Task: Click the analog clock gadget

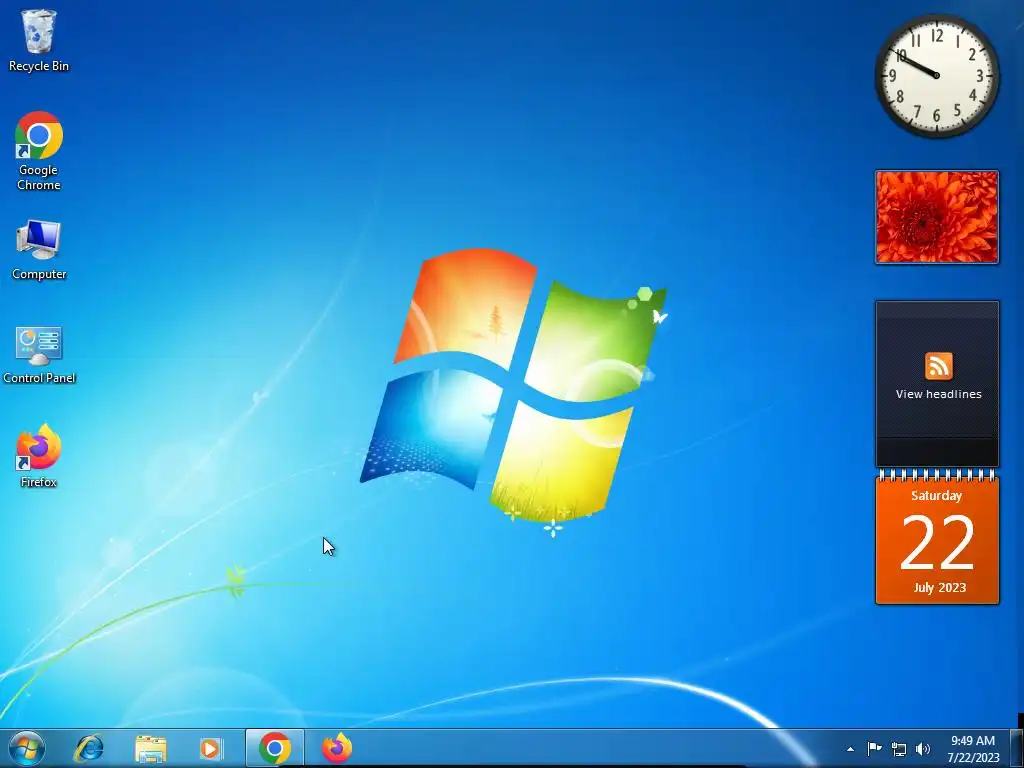Action: coord(936,76)
